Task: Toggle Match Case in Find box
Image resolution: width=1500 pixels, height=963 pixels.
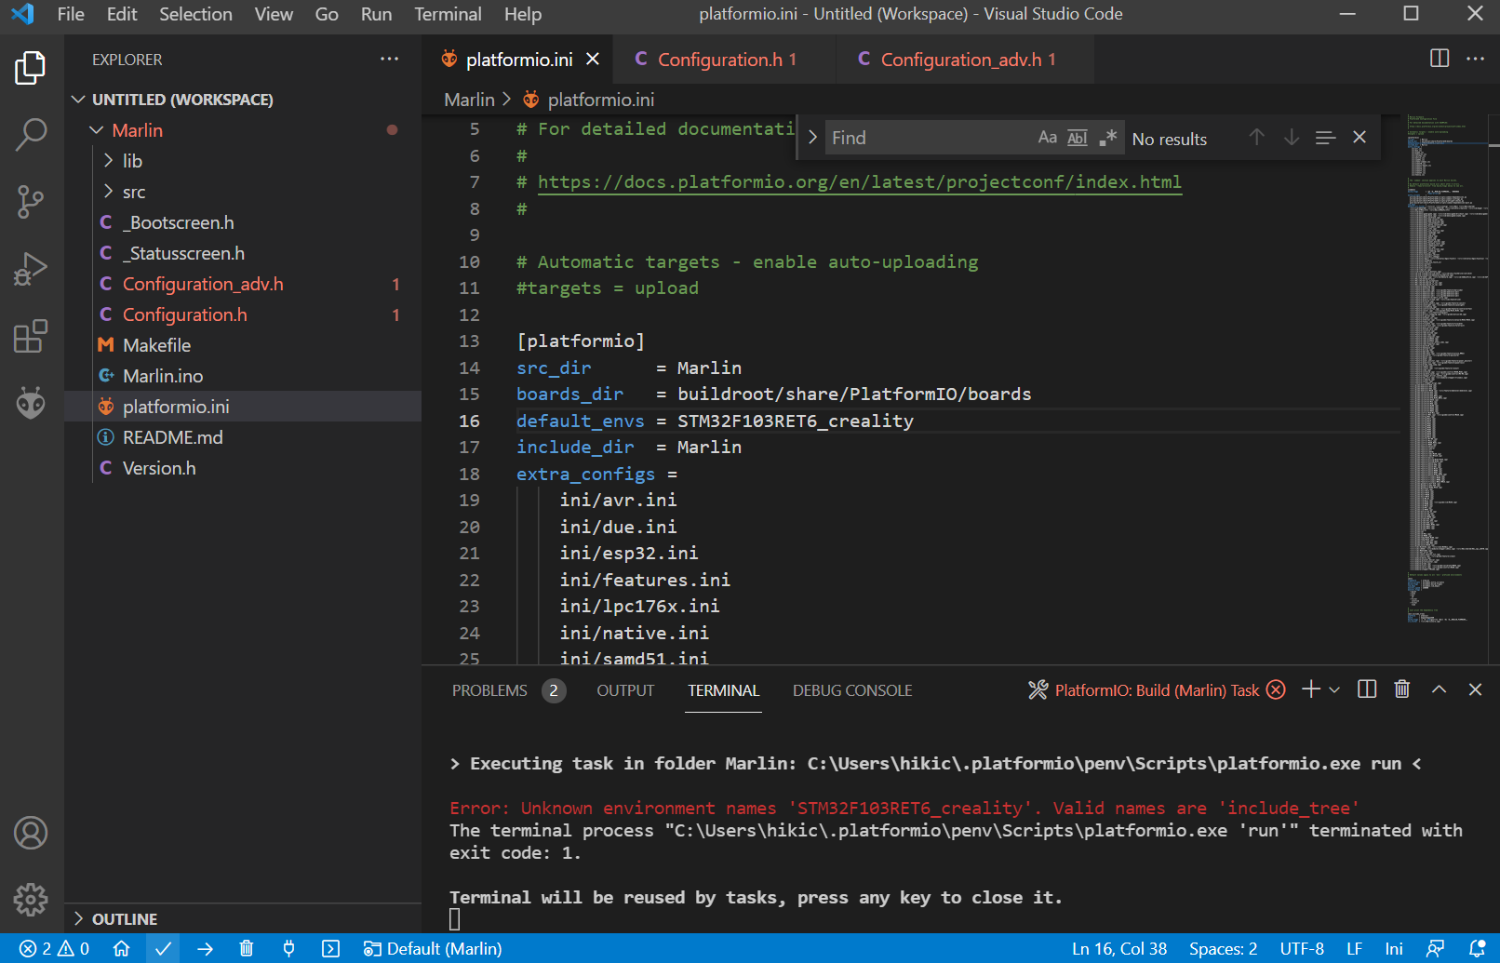Action: (1047, 138)
